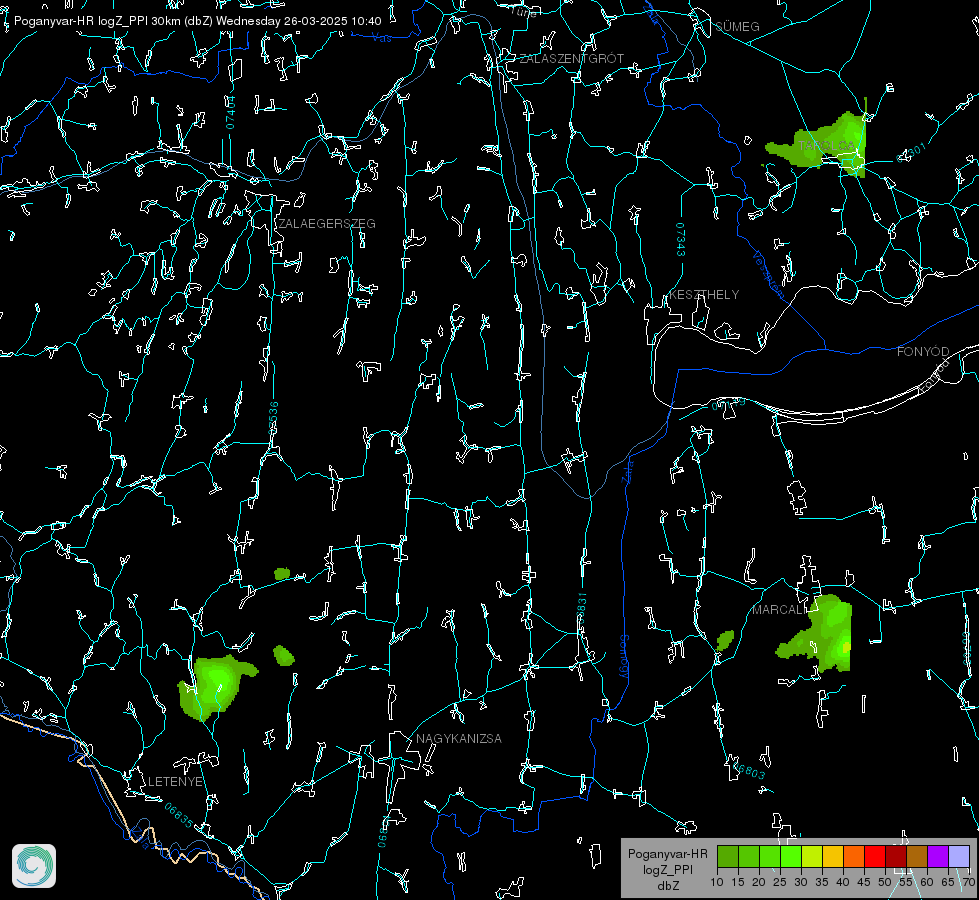Screen dimensions: 979x900
Task: Click the ZALASZENTGRÓT city label
Action: 571,58
